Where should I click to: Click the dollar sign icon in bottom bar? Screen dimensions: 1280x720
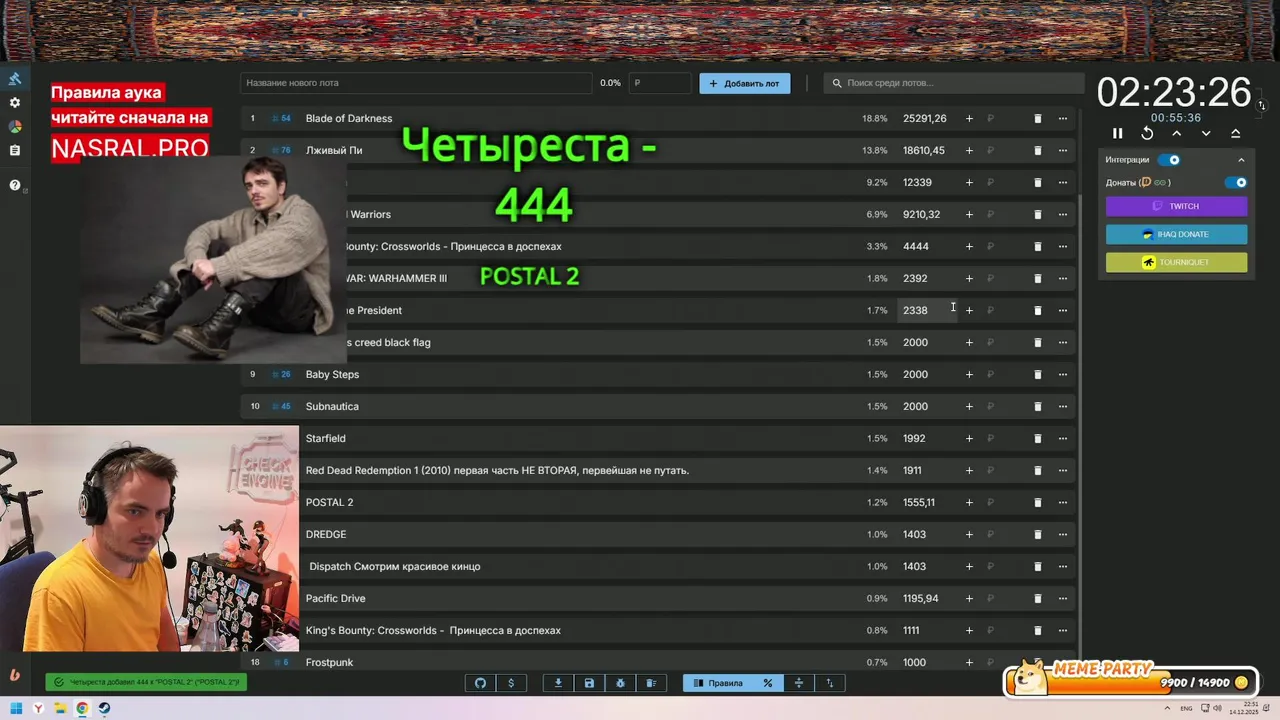[511, 683]
